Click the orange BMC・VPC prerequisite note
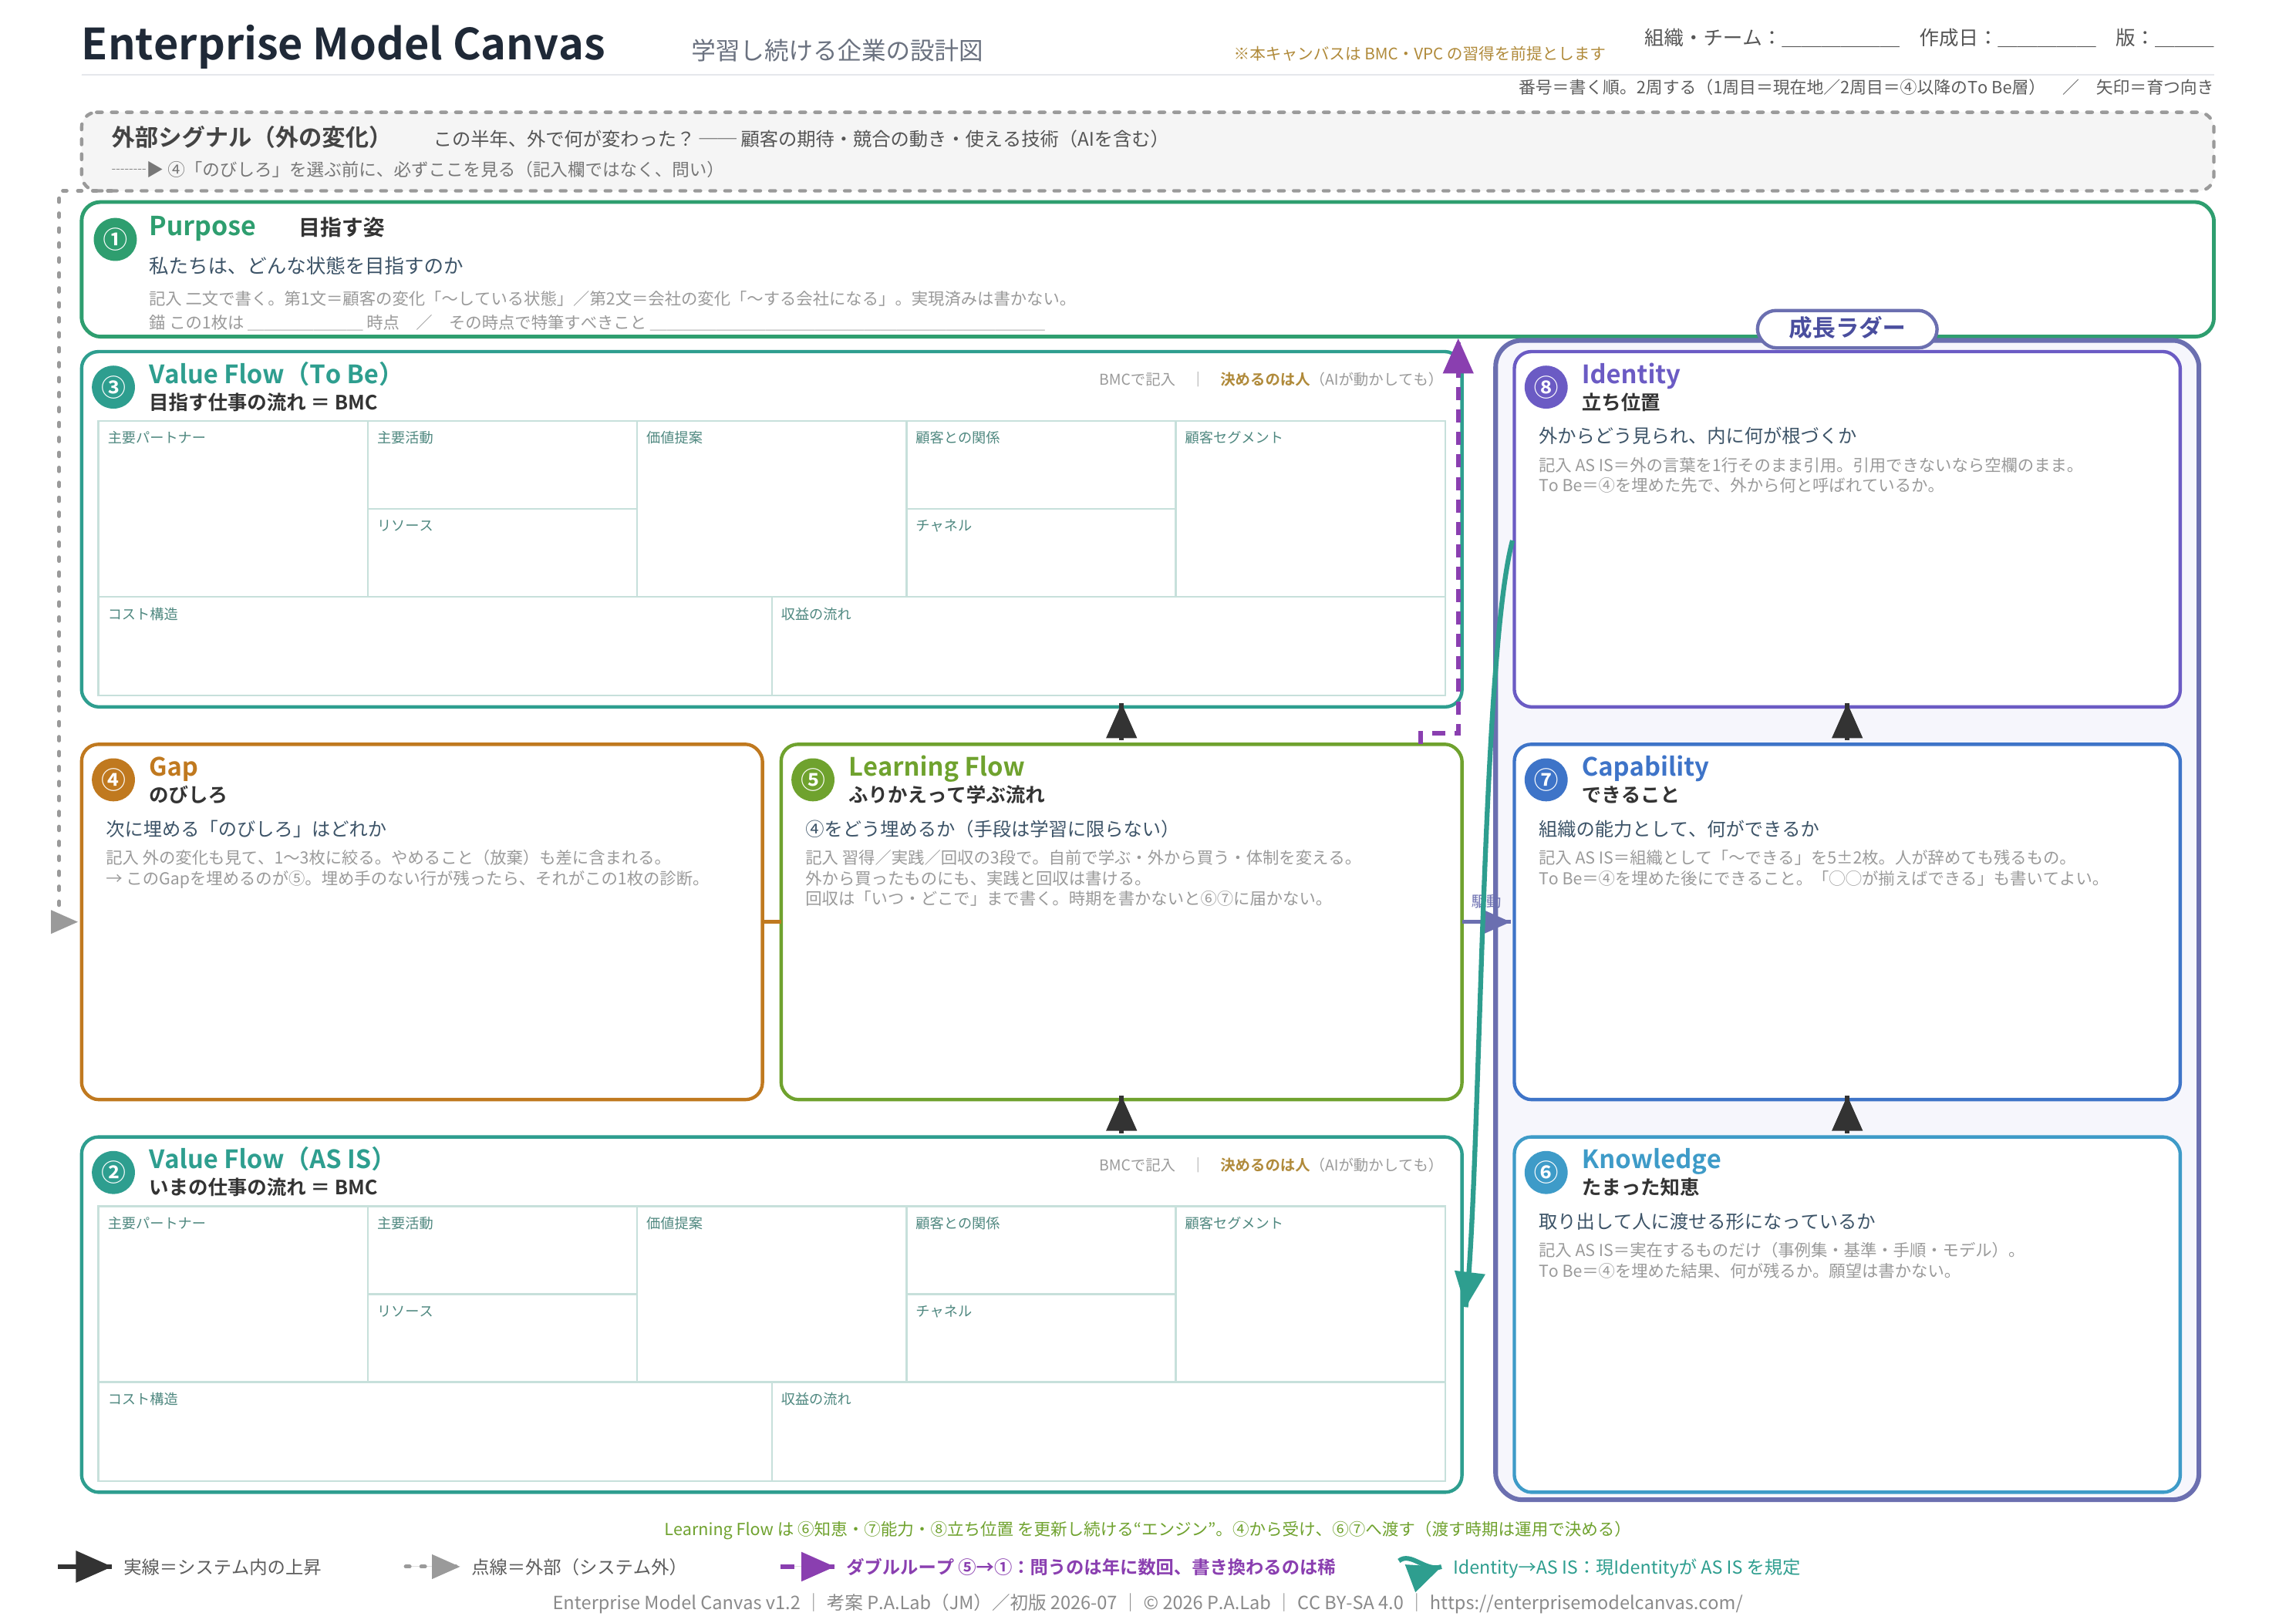The width and height of the screenshot is (2296, 1623). tap(1419, 53)
